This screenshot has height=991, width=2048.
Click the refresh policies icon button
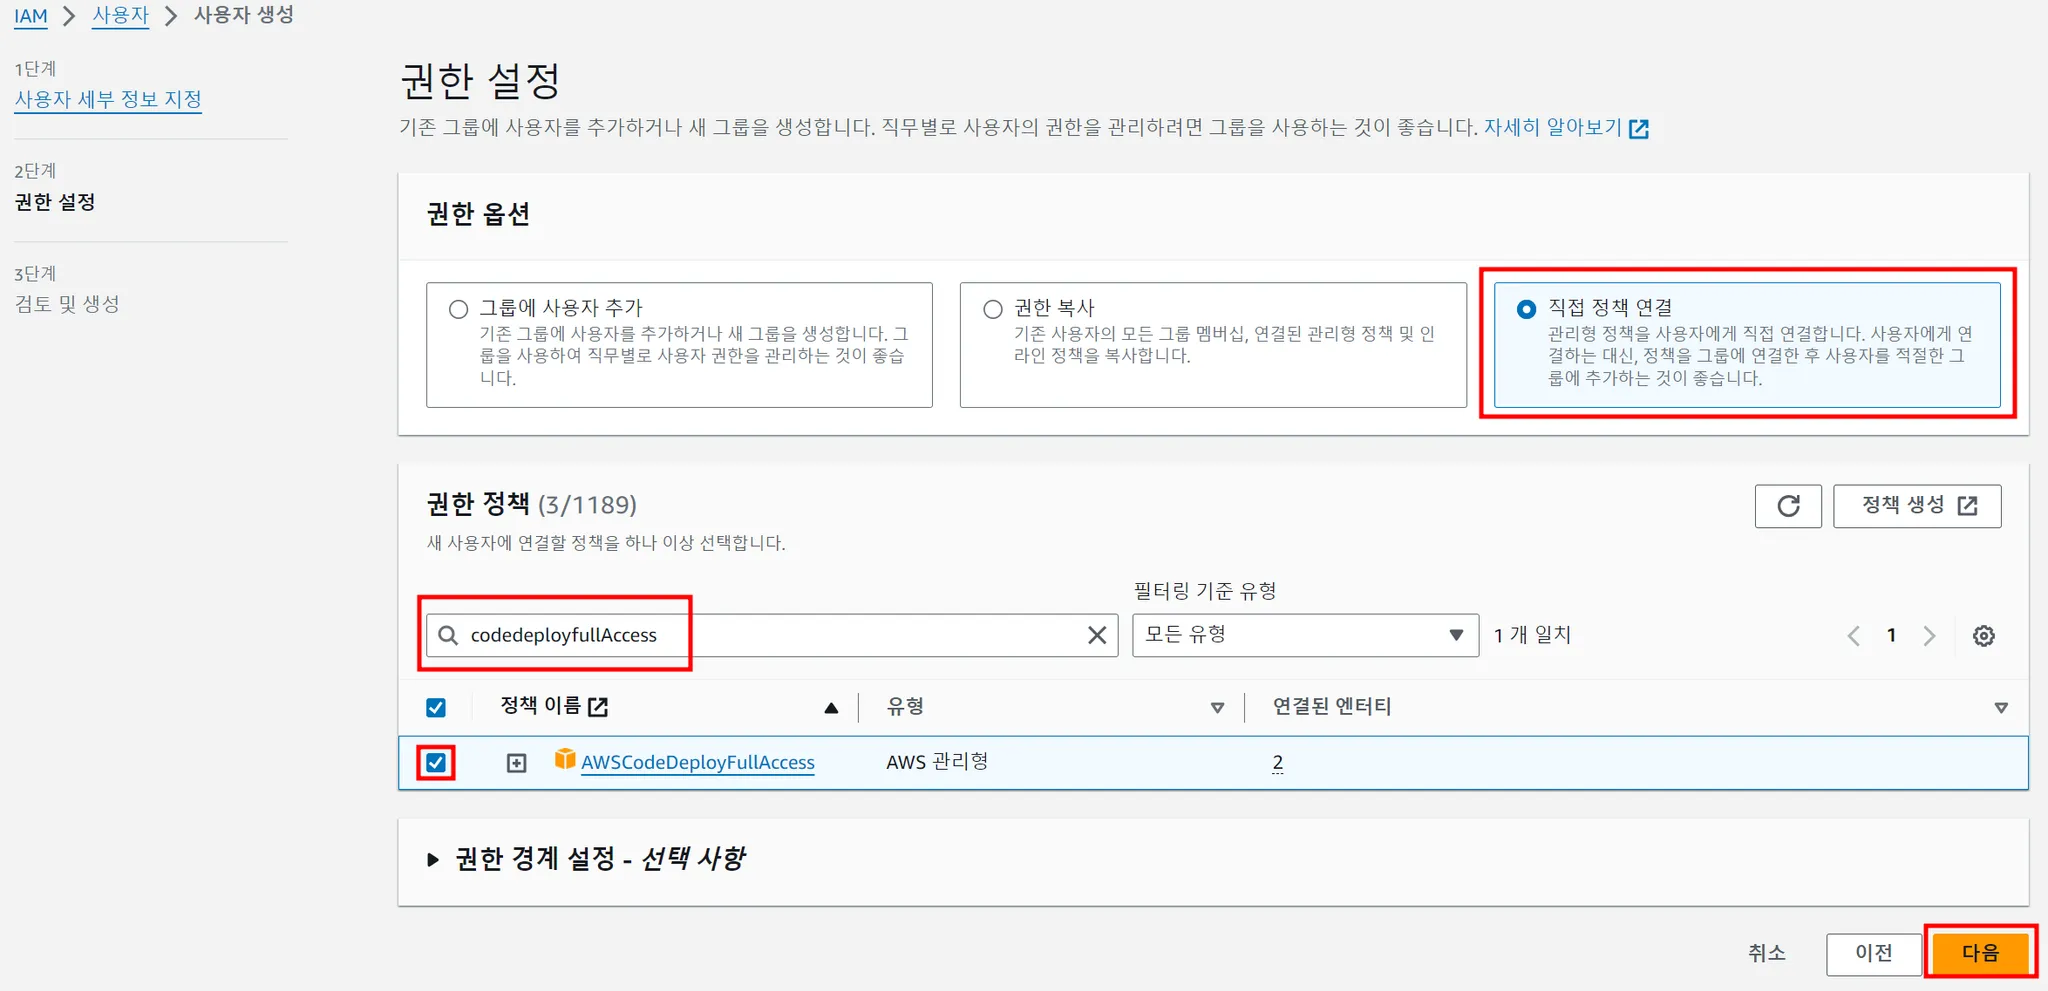coord(1788,506)
